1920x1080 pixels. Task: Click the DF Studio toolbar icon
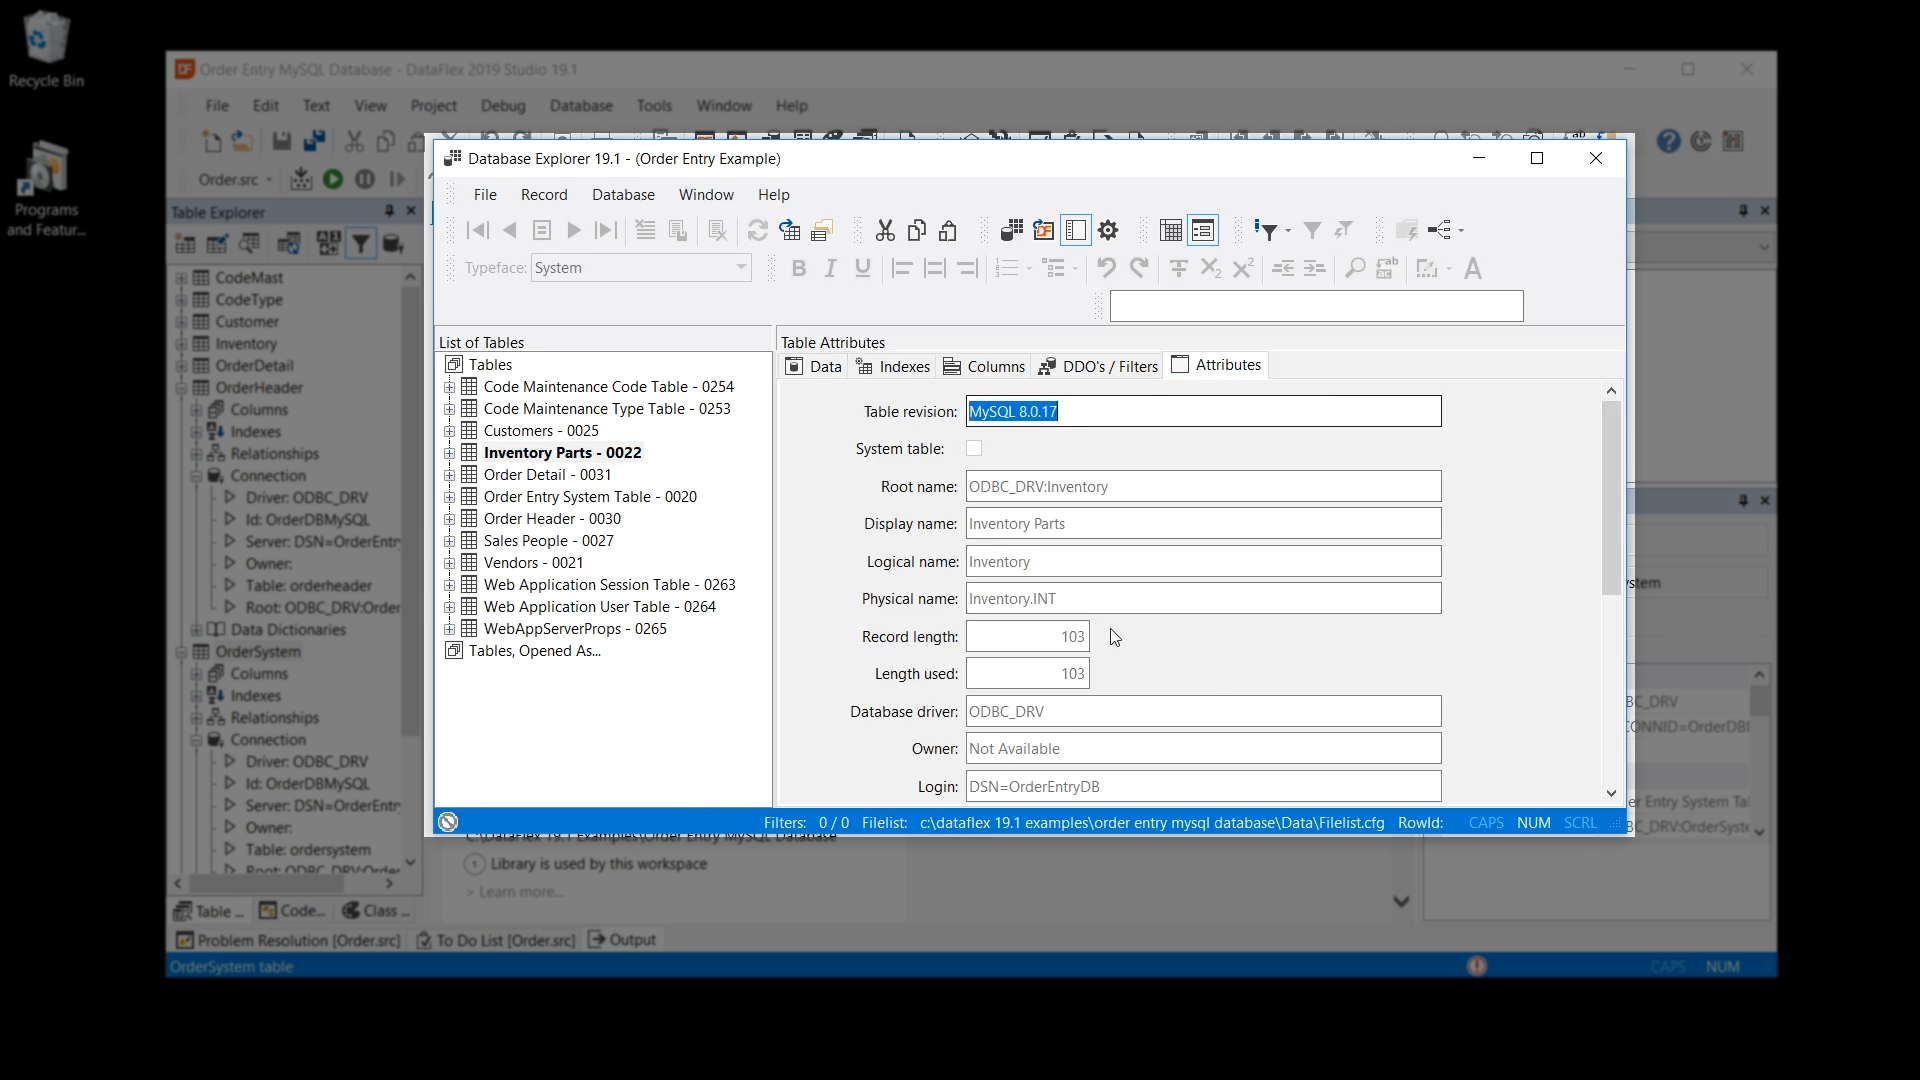point(1044,231)
